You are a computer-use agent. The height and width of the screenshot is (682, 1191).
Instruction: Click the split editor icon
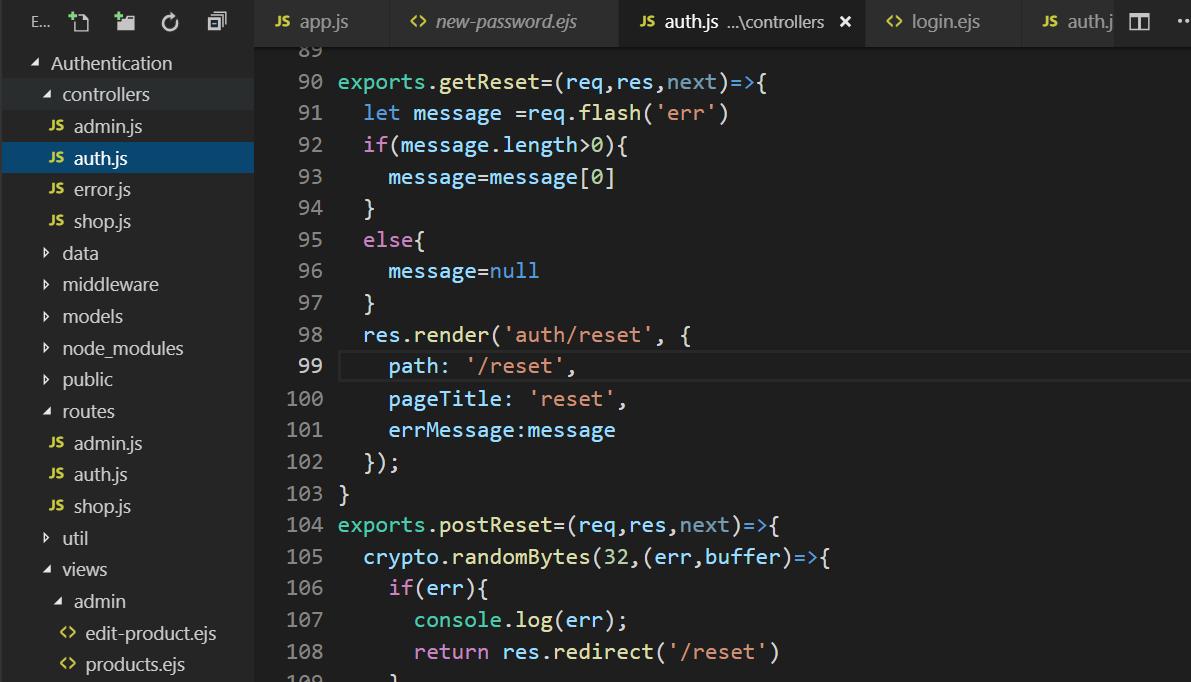point(1139,22)
